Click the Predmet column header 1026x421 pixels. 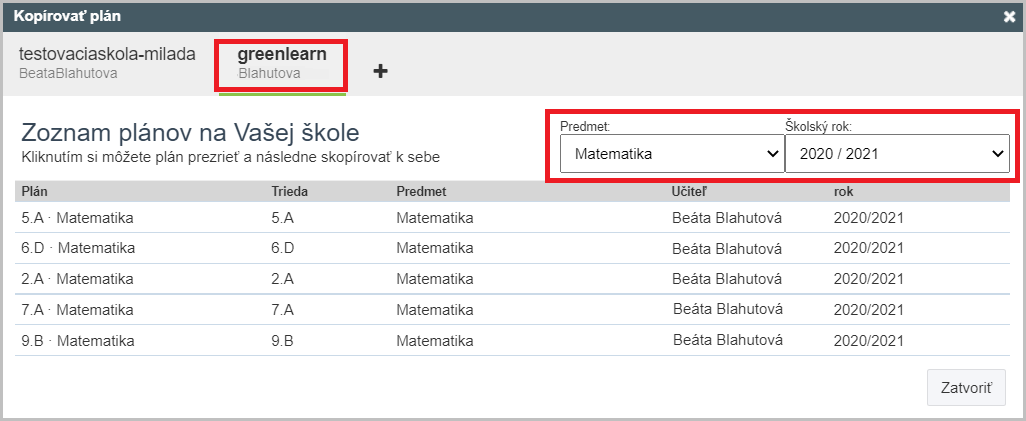pos(420,190)
